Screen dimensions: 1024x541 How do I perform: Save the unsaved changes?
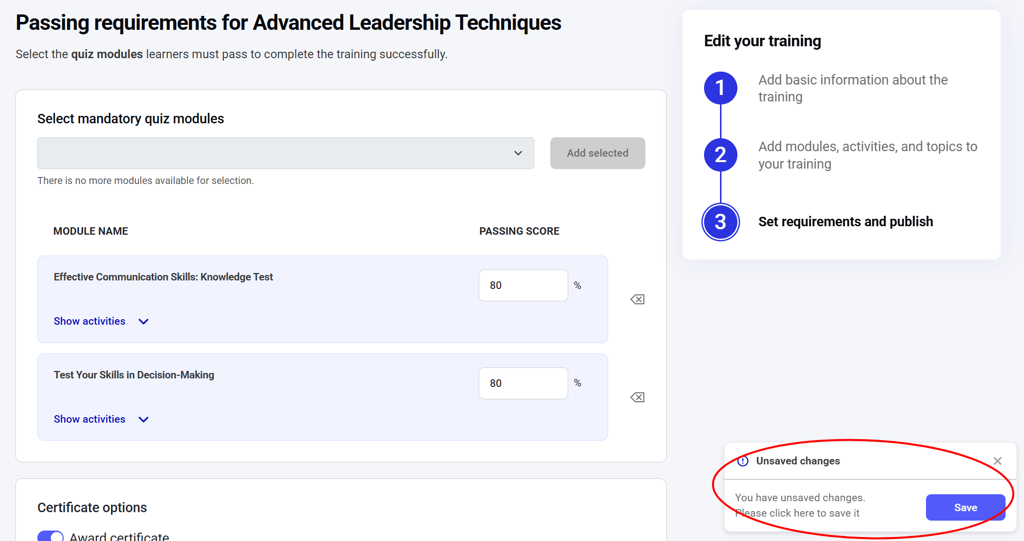[965, 508]
